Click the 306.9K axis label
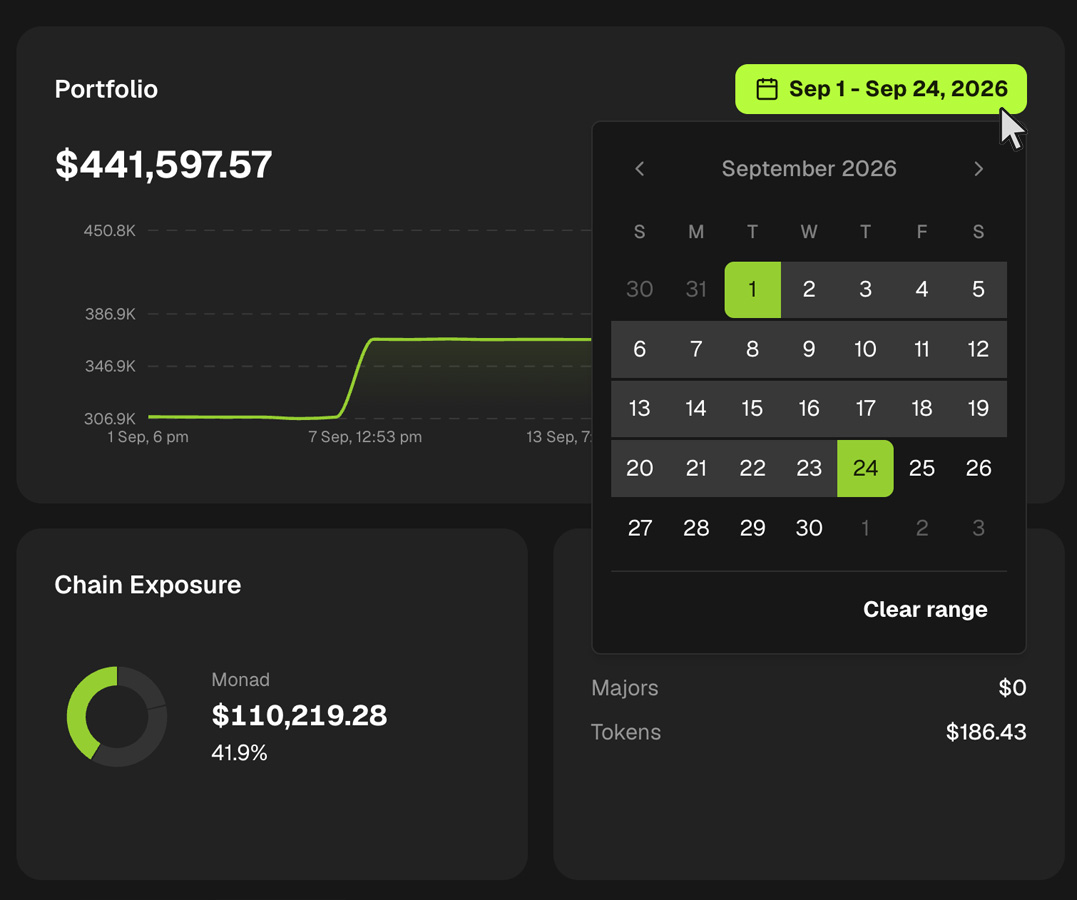Viewport: 1077px width, 900px height. pos(110,418)
